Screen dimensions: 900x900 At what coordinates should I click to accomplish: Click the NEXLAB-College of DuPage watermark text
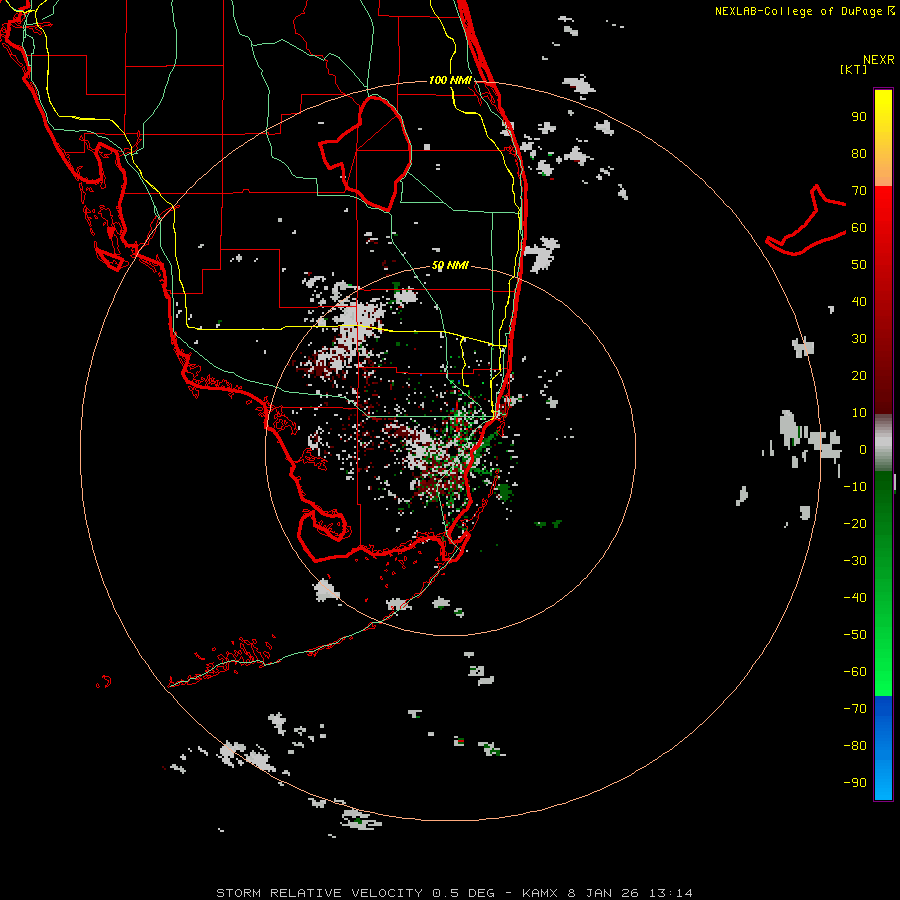(804, 11)
